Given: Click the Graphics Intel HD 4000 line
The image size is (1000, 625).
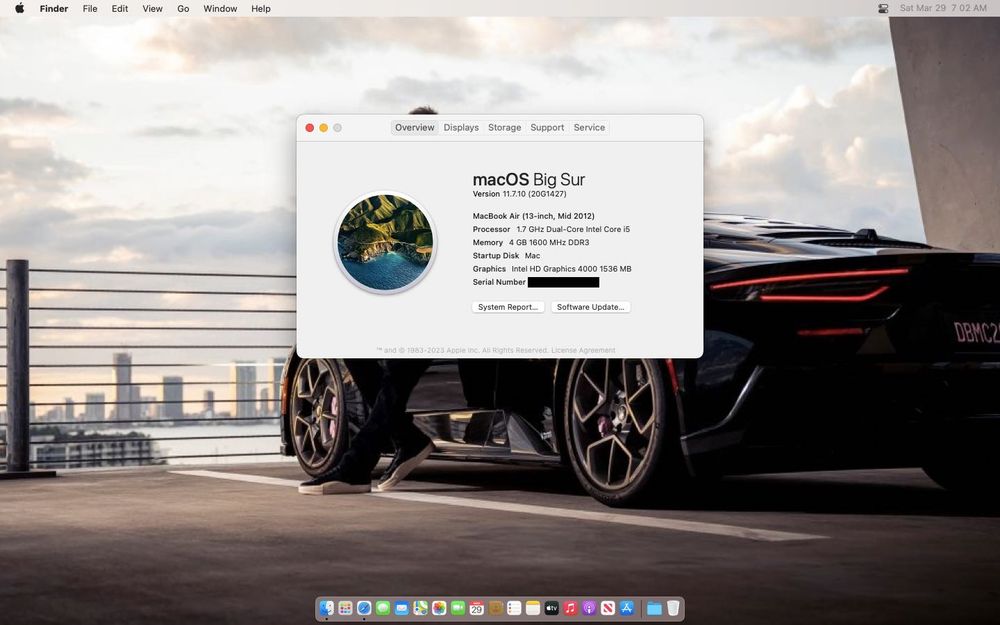Looking at the screenshot, I should 552,269.
